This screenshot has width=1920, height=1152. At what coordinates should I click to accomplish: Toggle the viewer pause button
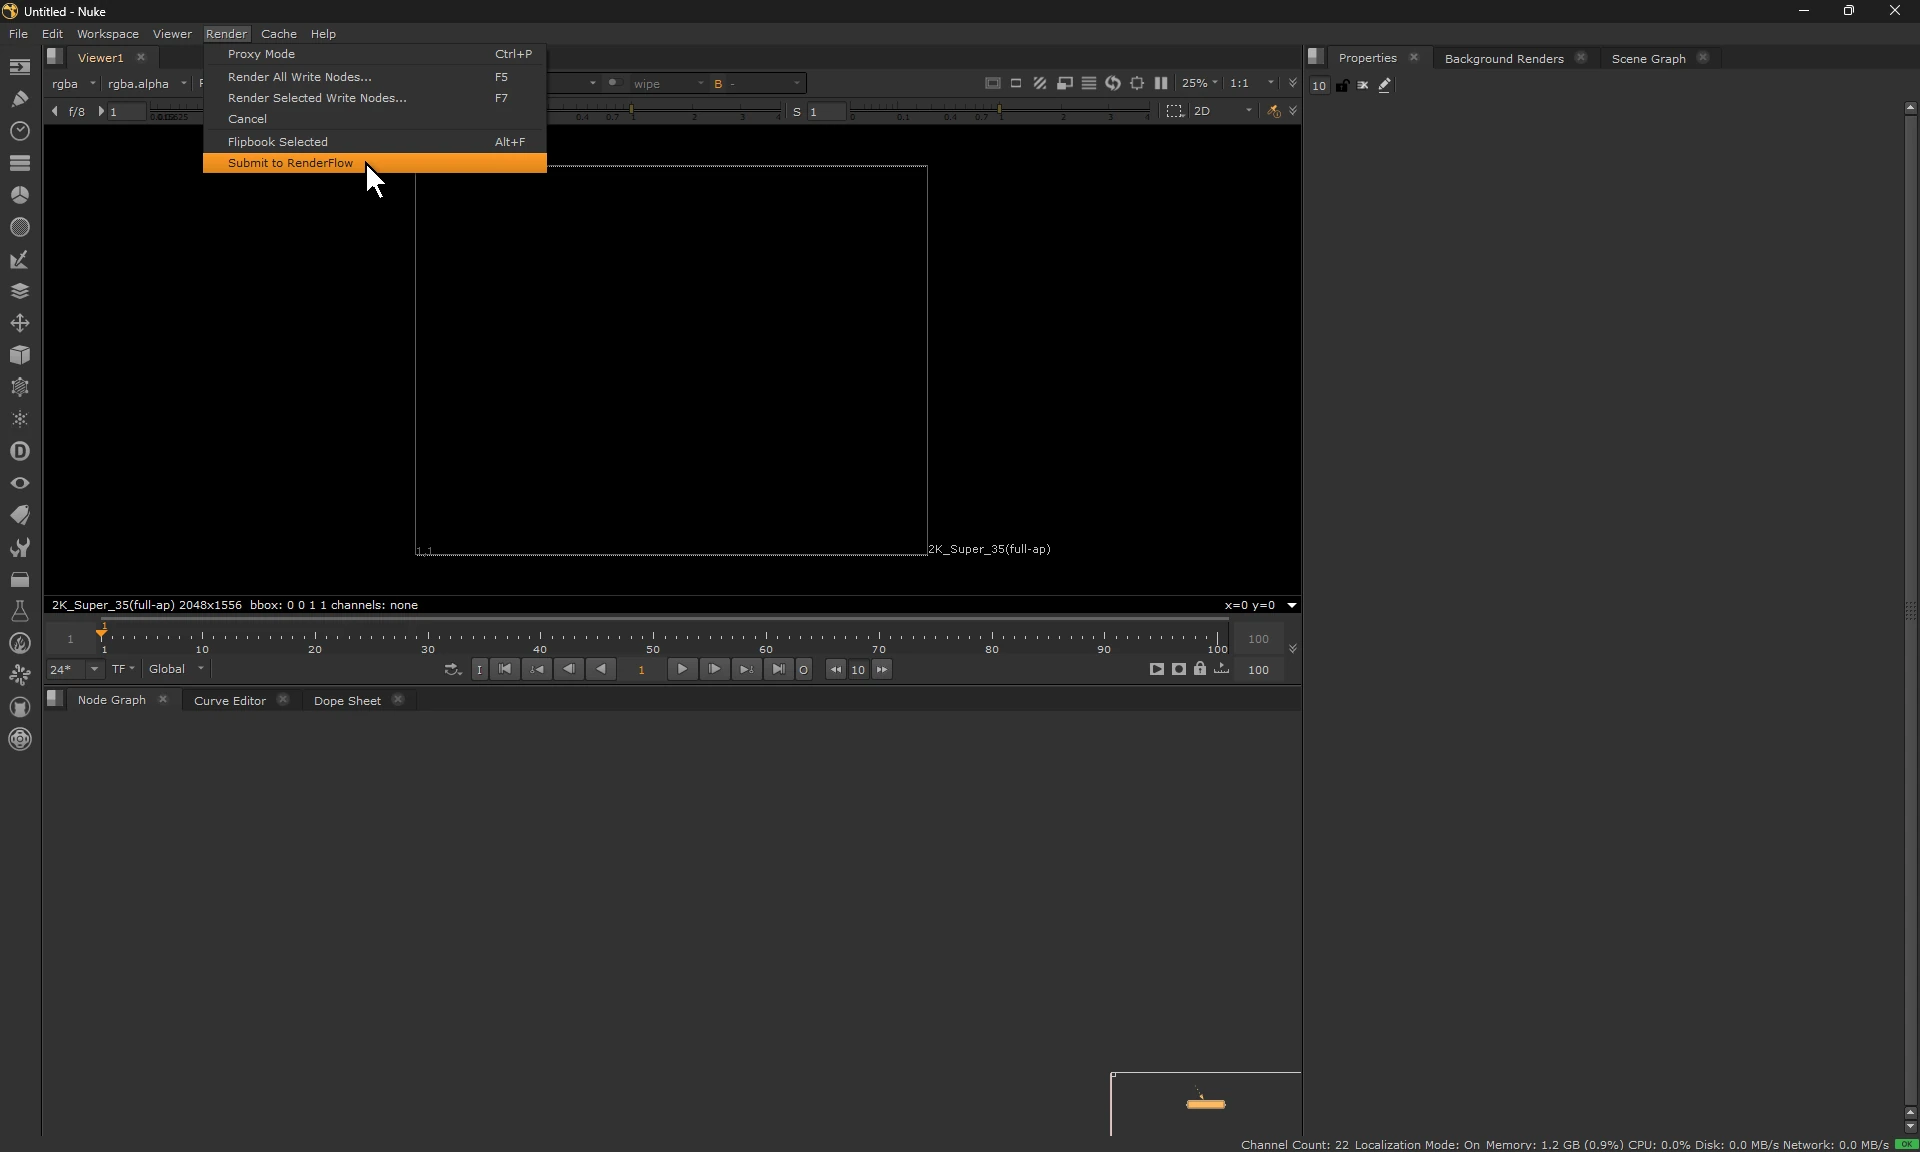1161,83
